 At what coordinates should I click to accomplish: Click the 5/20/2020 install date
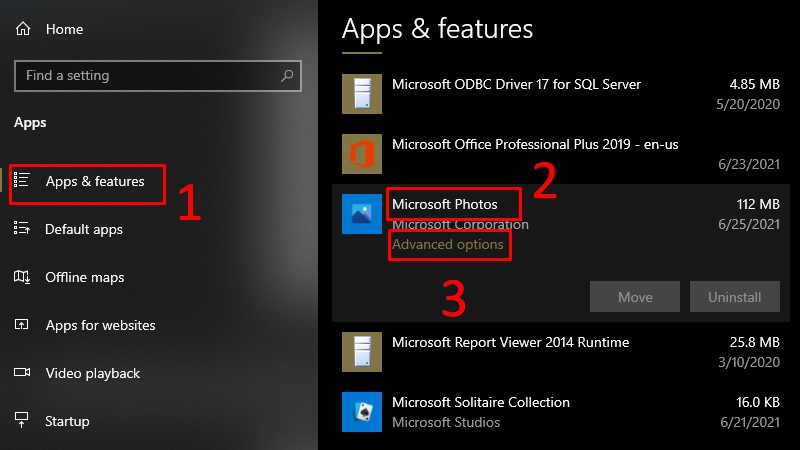click(748, 105)
